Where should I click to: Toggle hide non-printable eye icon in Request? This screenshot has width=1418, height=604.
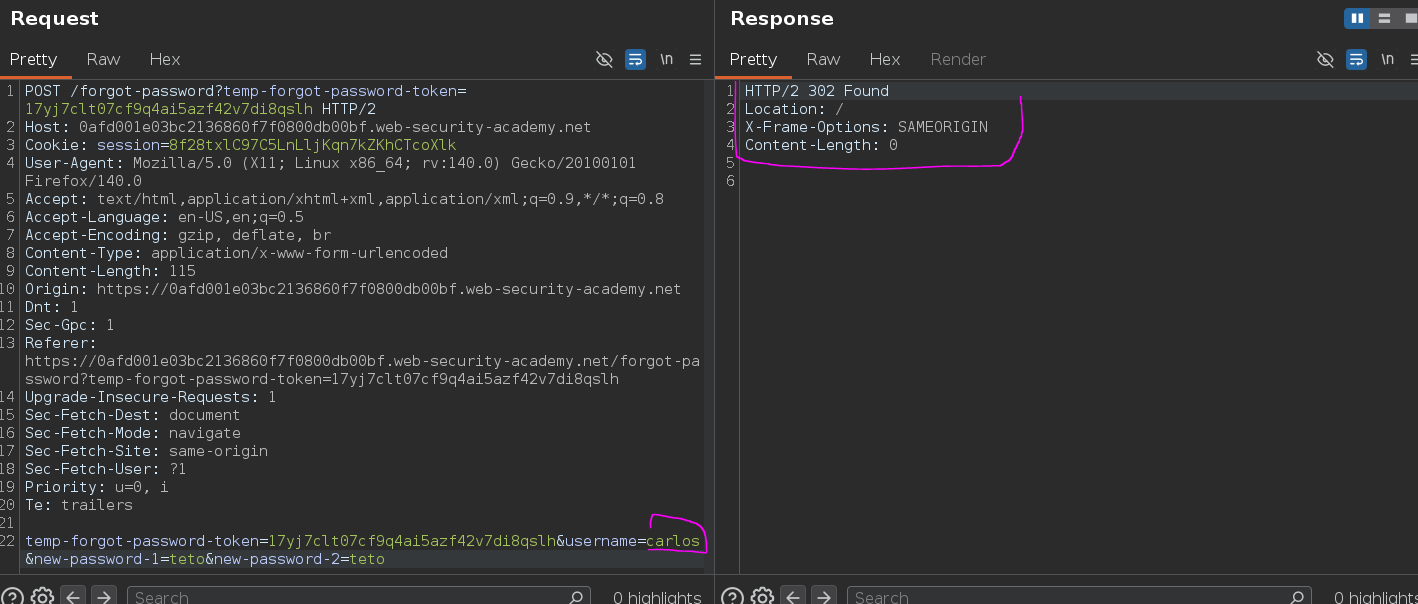[x=604, y=59]
